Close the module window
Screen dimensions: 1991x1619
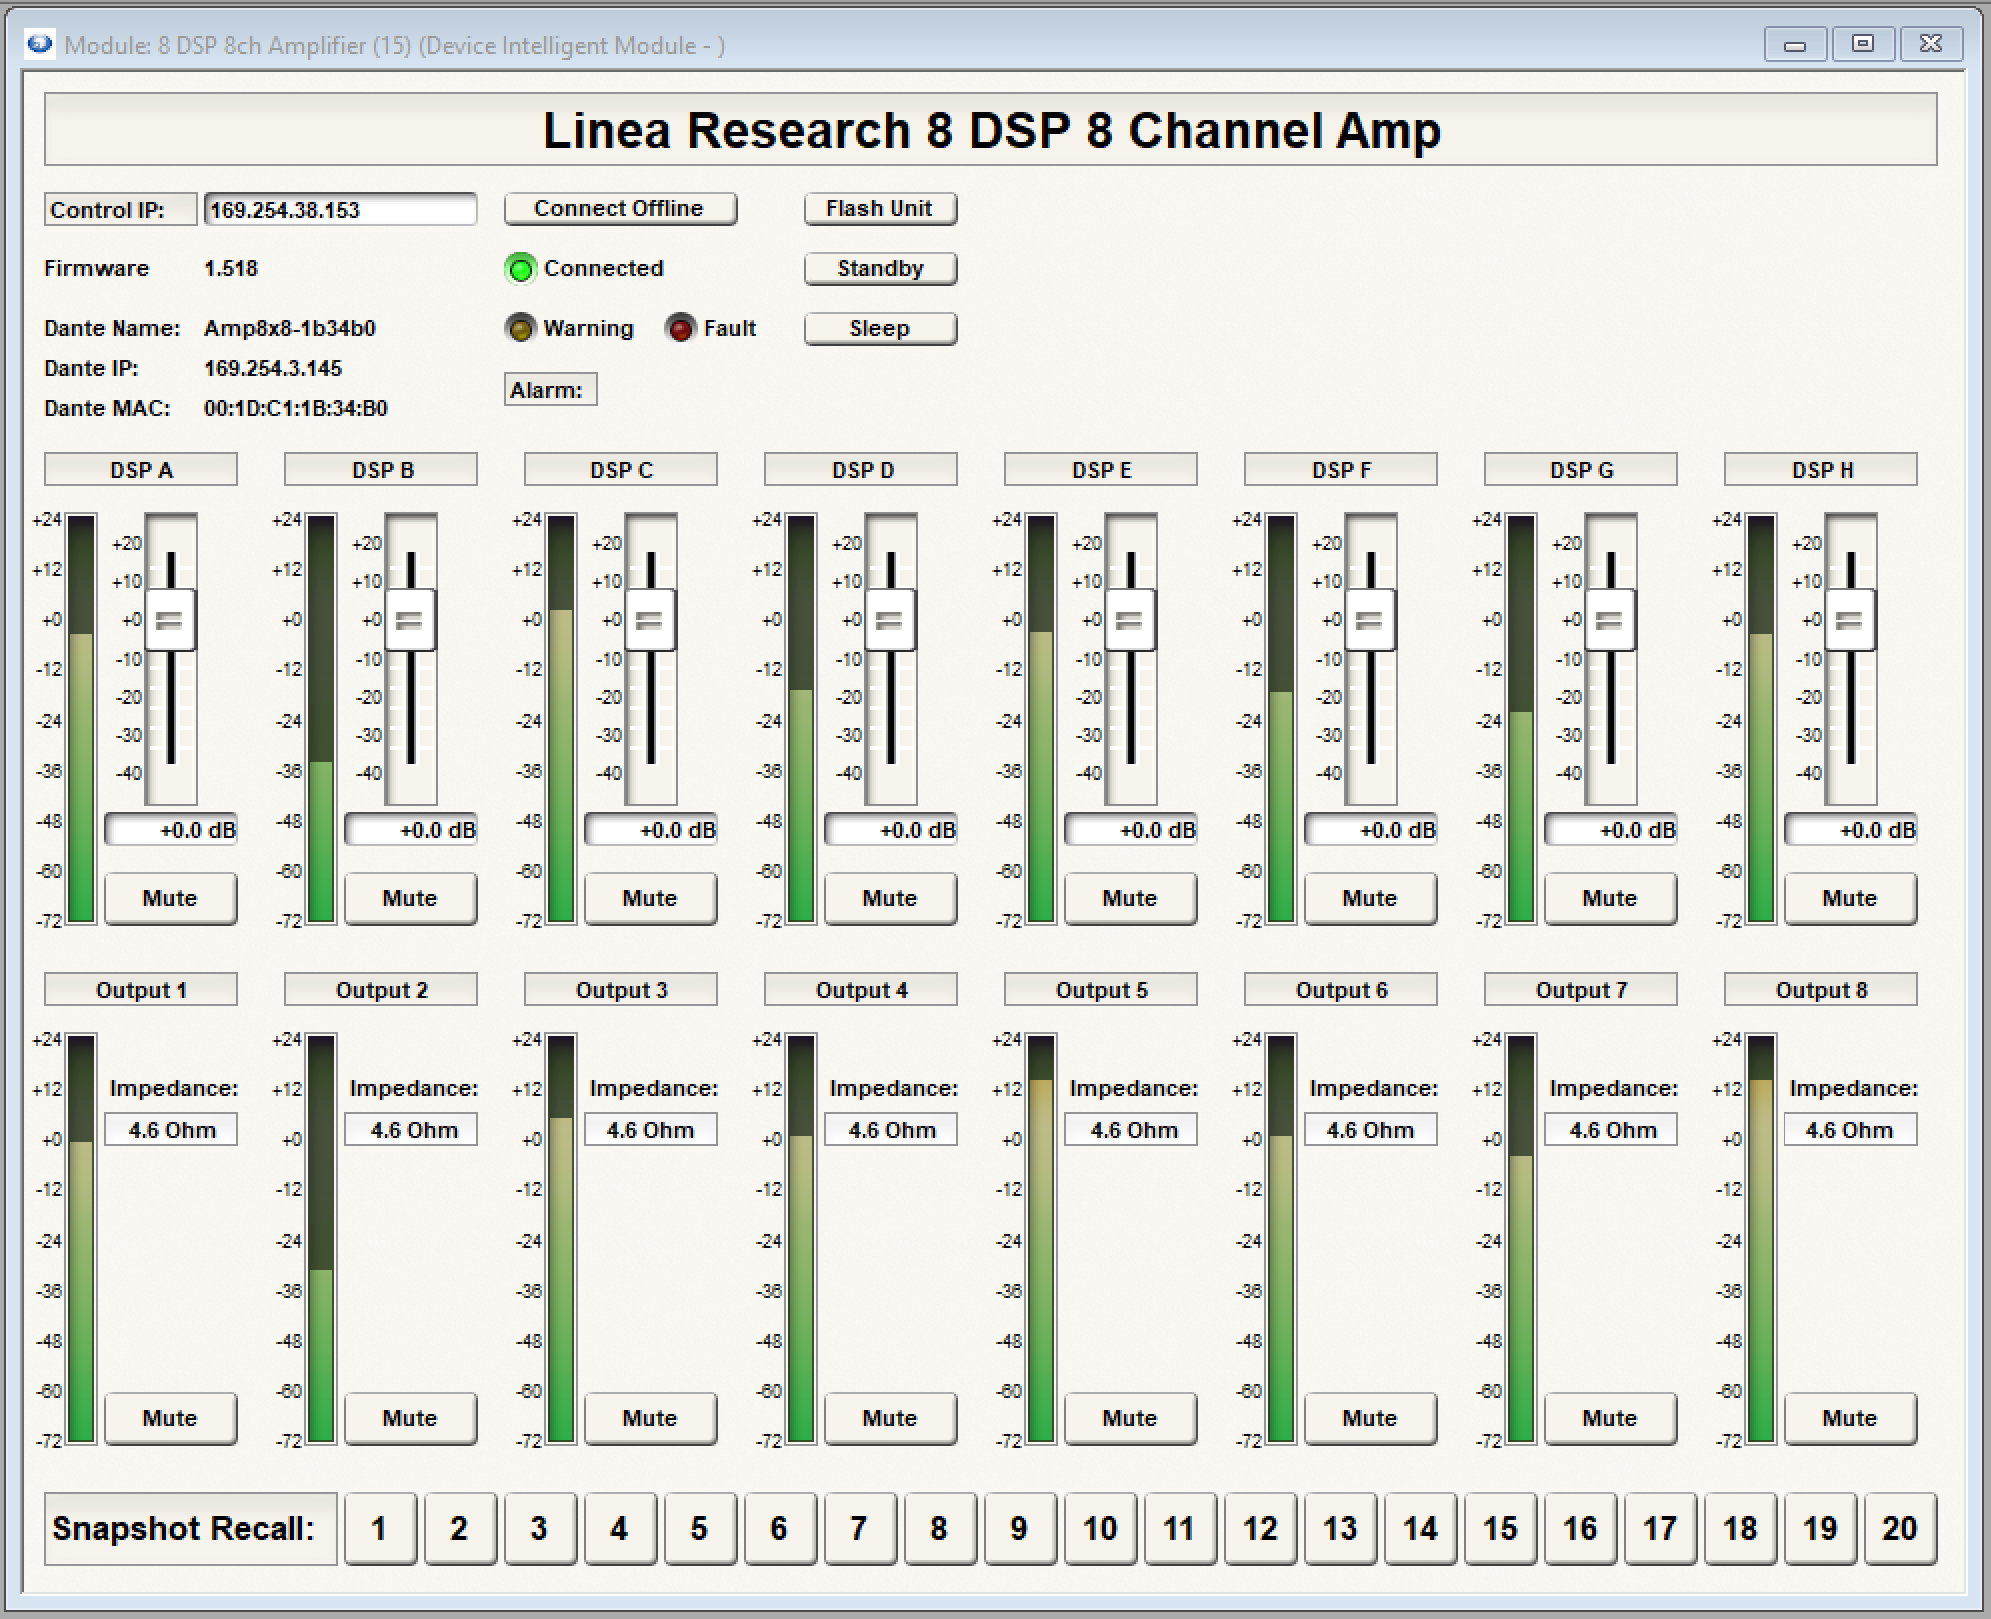pyautogui.click(x=1930, y=45)
